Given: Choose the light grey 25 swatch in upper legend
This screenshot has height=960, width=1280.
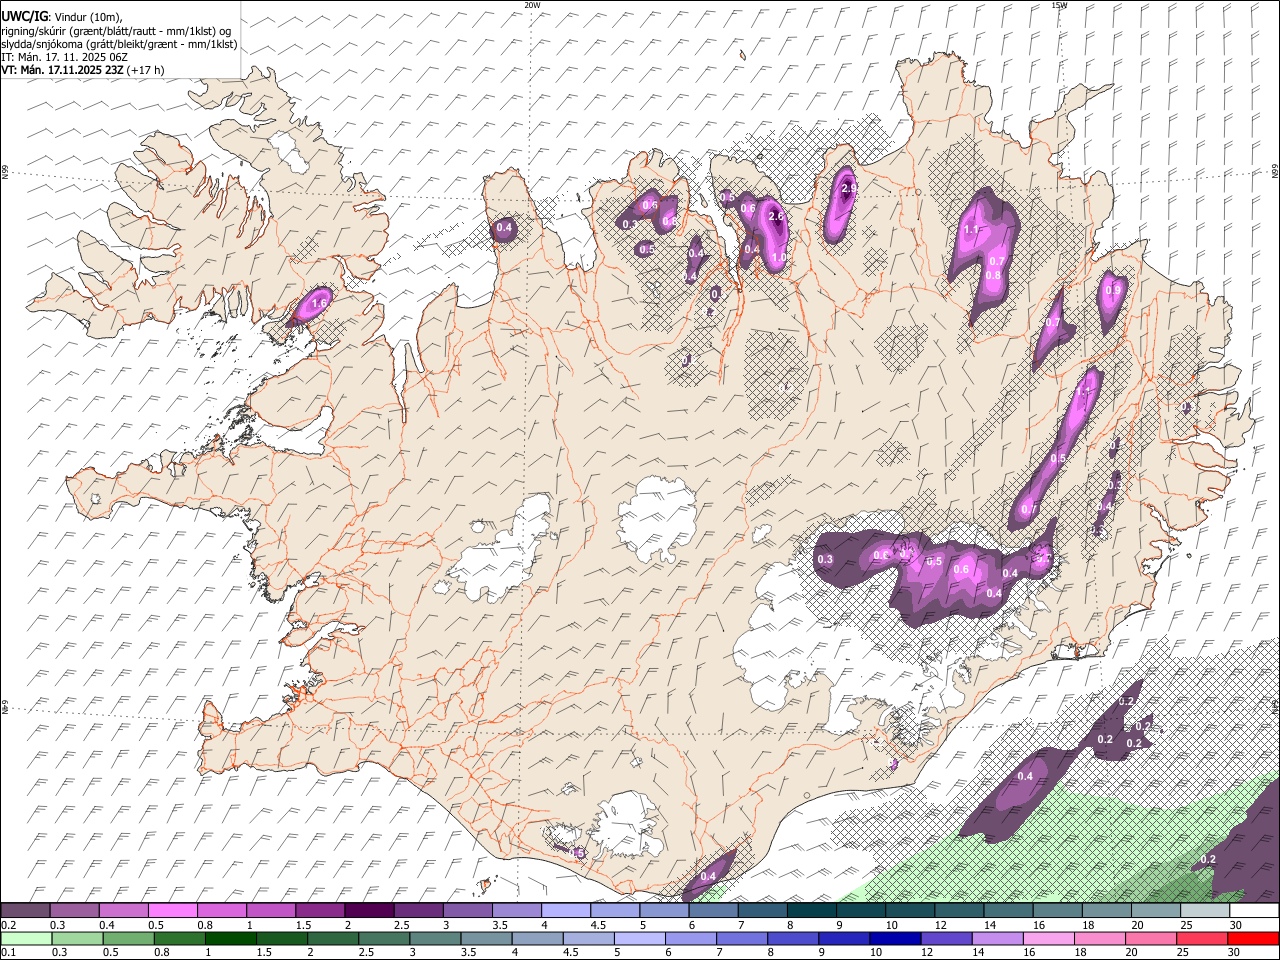Looking at the screenshot, I should pos(1205,911).
